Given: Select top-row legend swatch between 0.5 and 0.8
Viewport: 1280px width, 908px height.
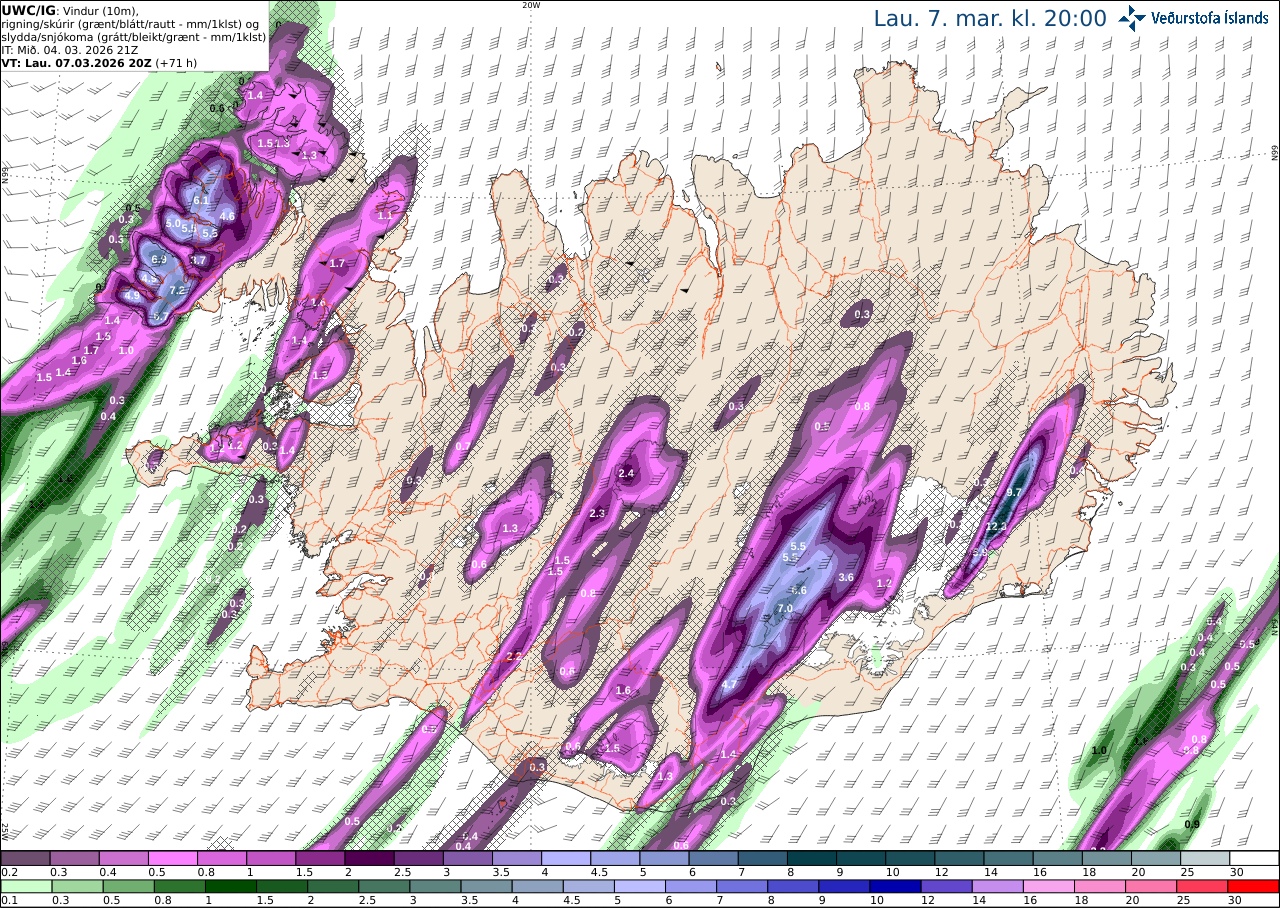Looking at the screenshot, I should 172,858.
